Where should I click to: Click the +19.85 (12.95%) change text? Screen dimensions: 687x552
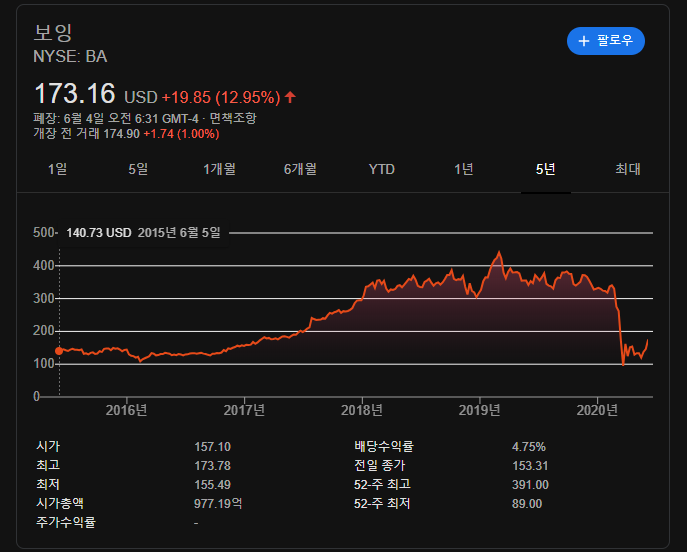click(221, 97)
